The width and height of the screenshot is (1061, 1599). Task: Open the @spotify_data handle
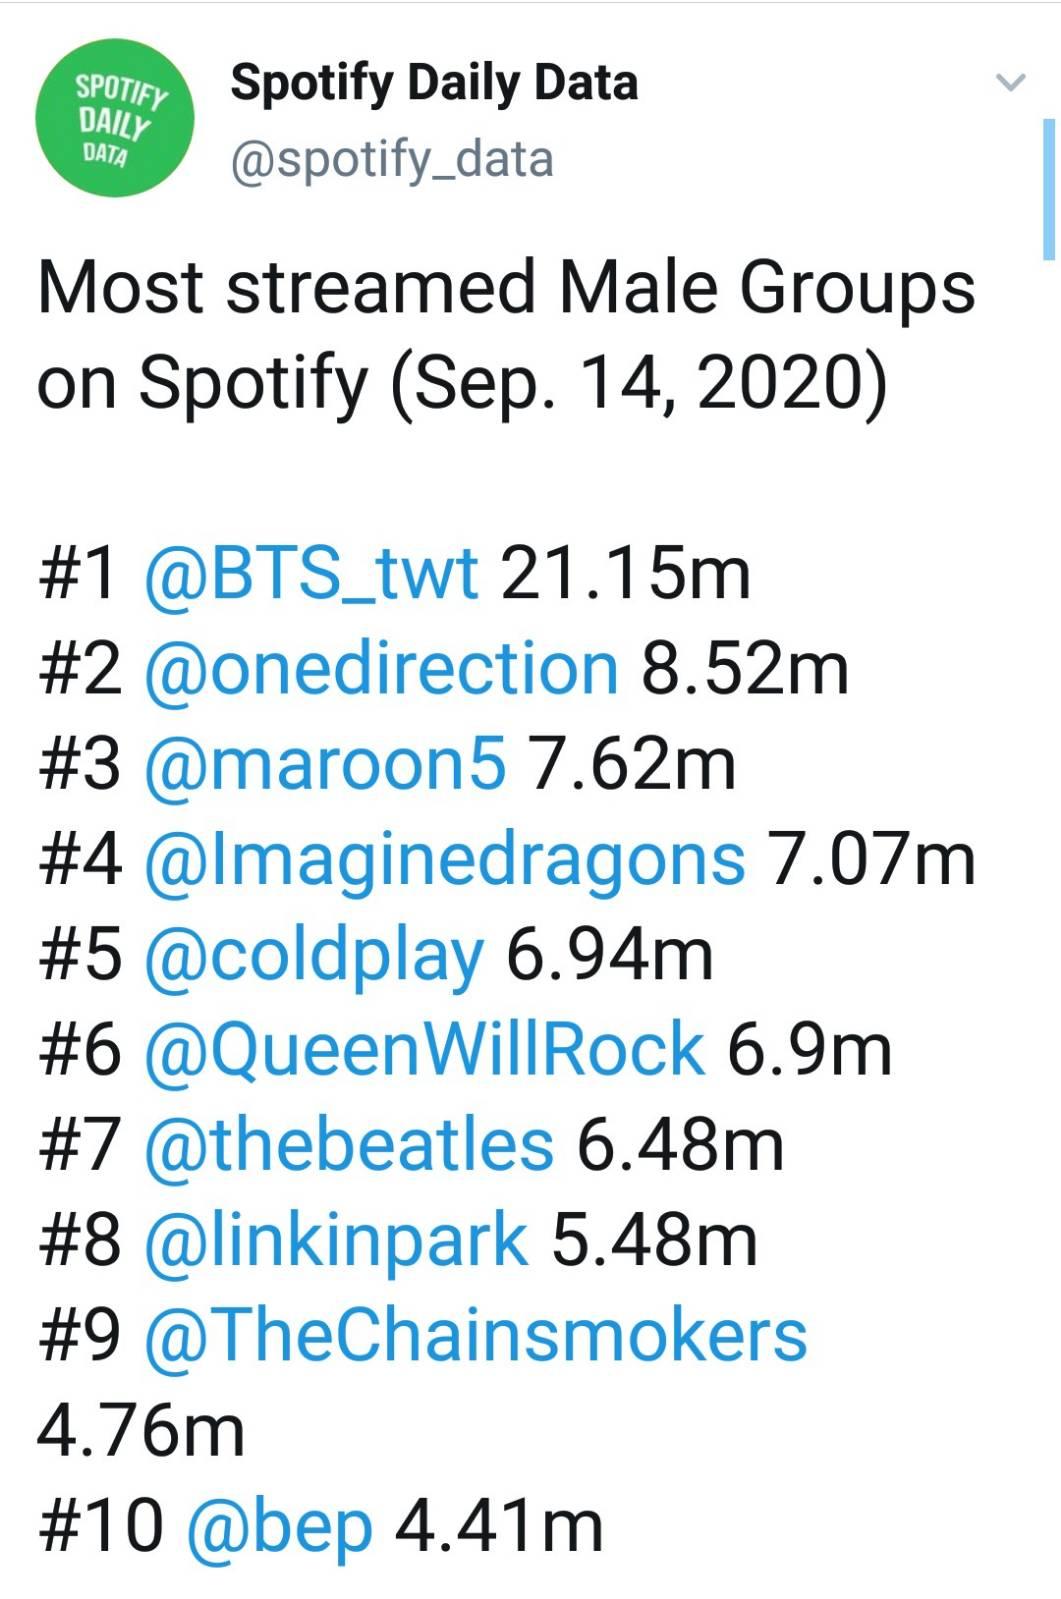pyautogui.click(x=391, y=160)
